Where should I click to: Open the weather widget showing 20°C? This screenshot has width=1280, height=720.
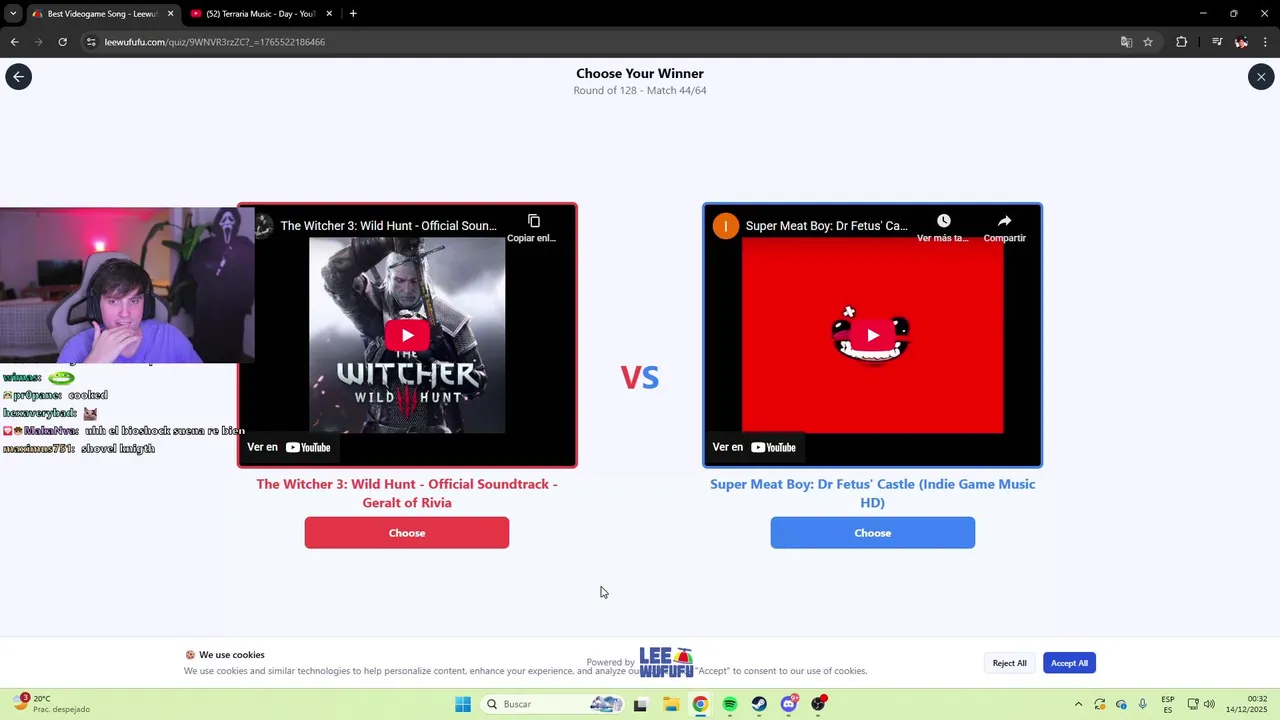pyautogui.click(x=52, y=704)
